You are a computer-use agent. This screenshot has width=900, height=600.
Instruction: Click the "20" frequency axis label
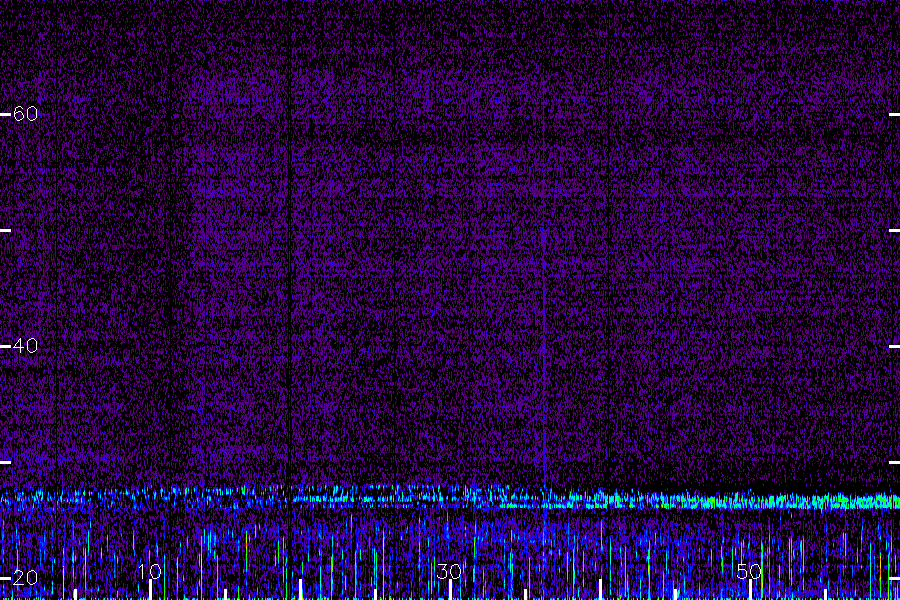26,578
